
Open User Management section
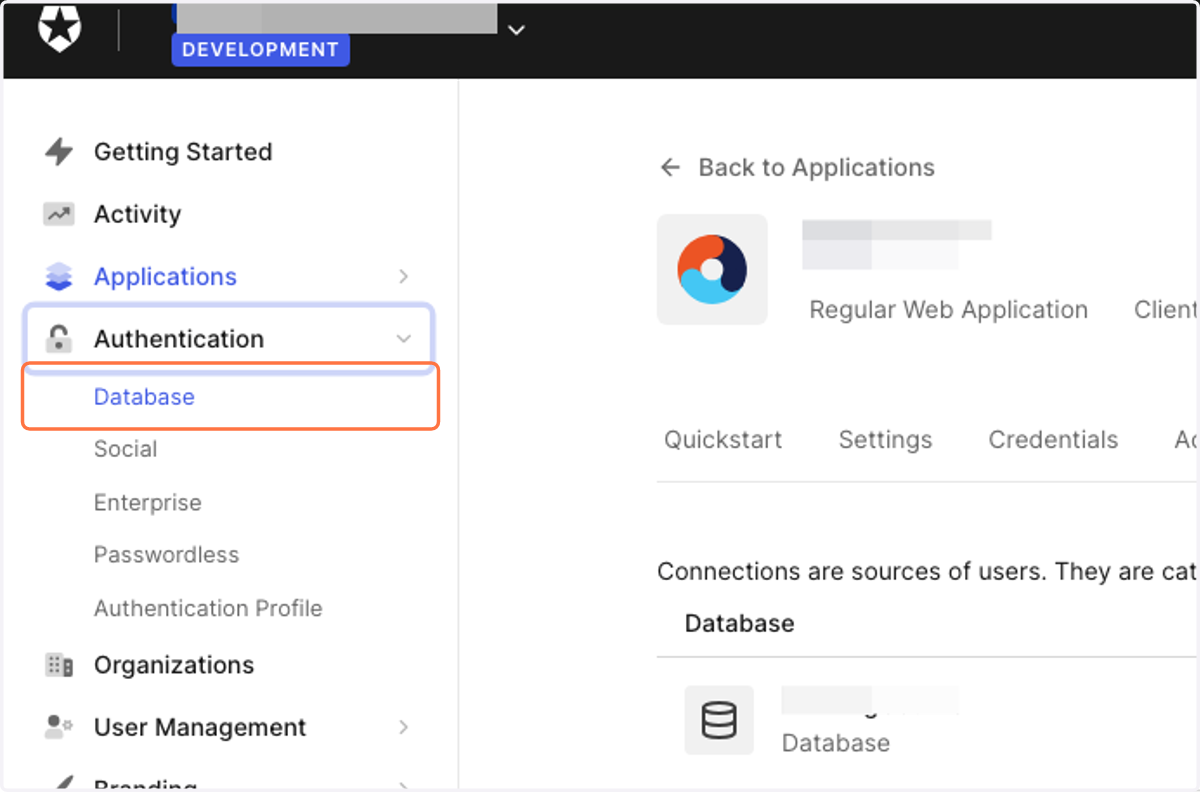pos(200,727)
